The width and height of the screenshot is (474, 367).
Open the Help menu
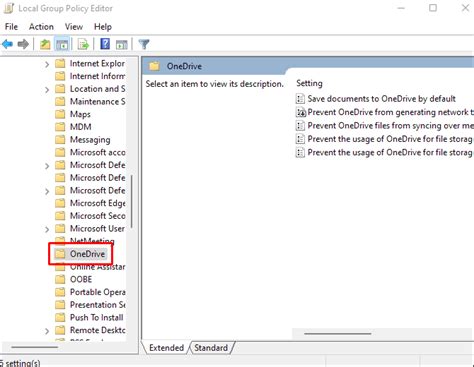(x=103, y=27)
